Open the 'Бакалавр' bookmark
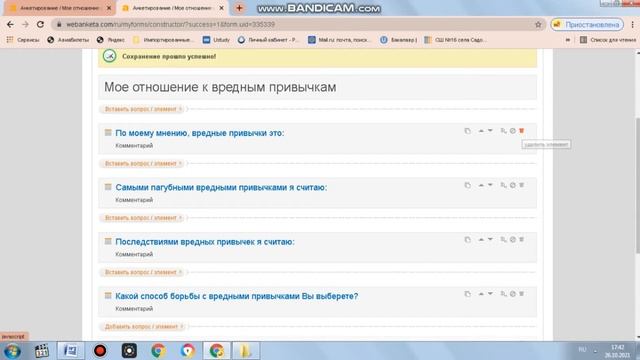The height and width of the screenshot is (360, 640). click(x=399, y=40)
